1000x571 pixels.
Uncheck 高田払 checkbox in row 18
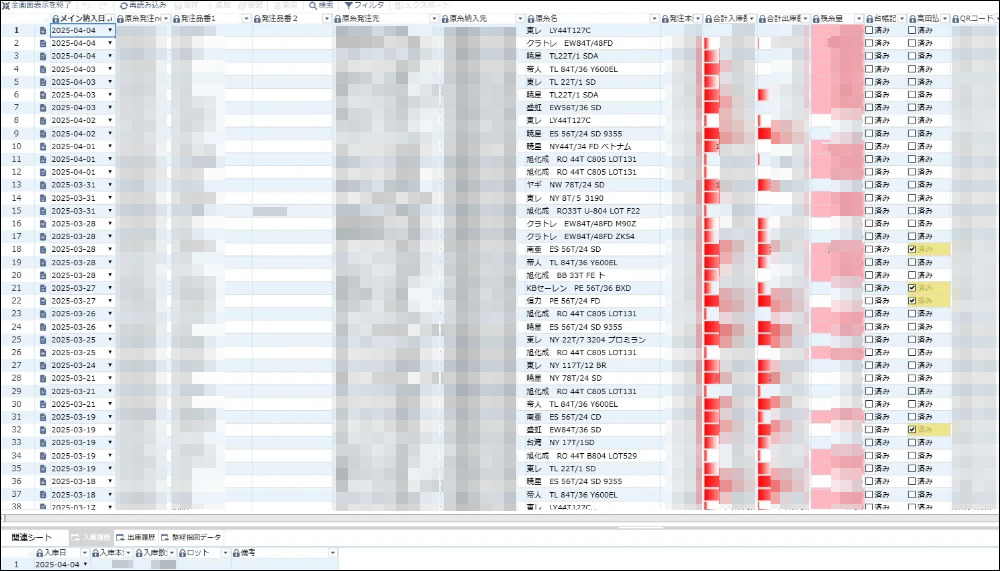coord(912,249)
